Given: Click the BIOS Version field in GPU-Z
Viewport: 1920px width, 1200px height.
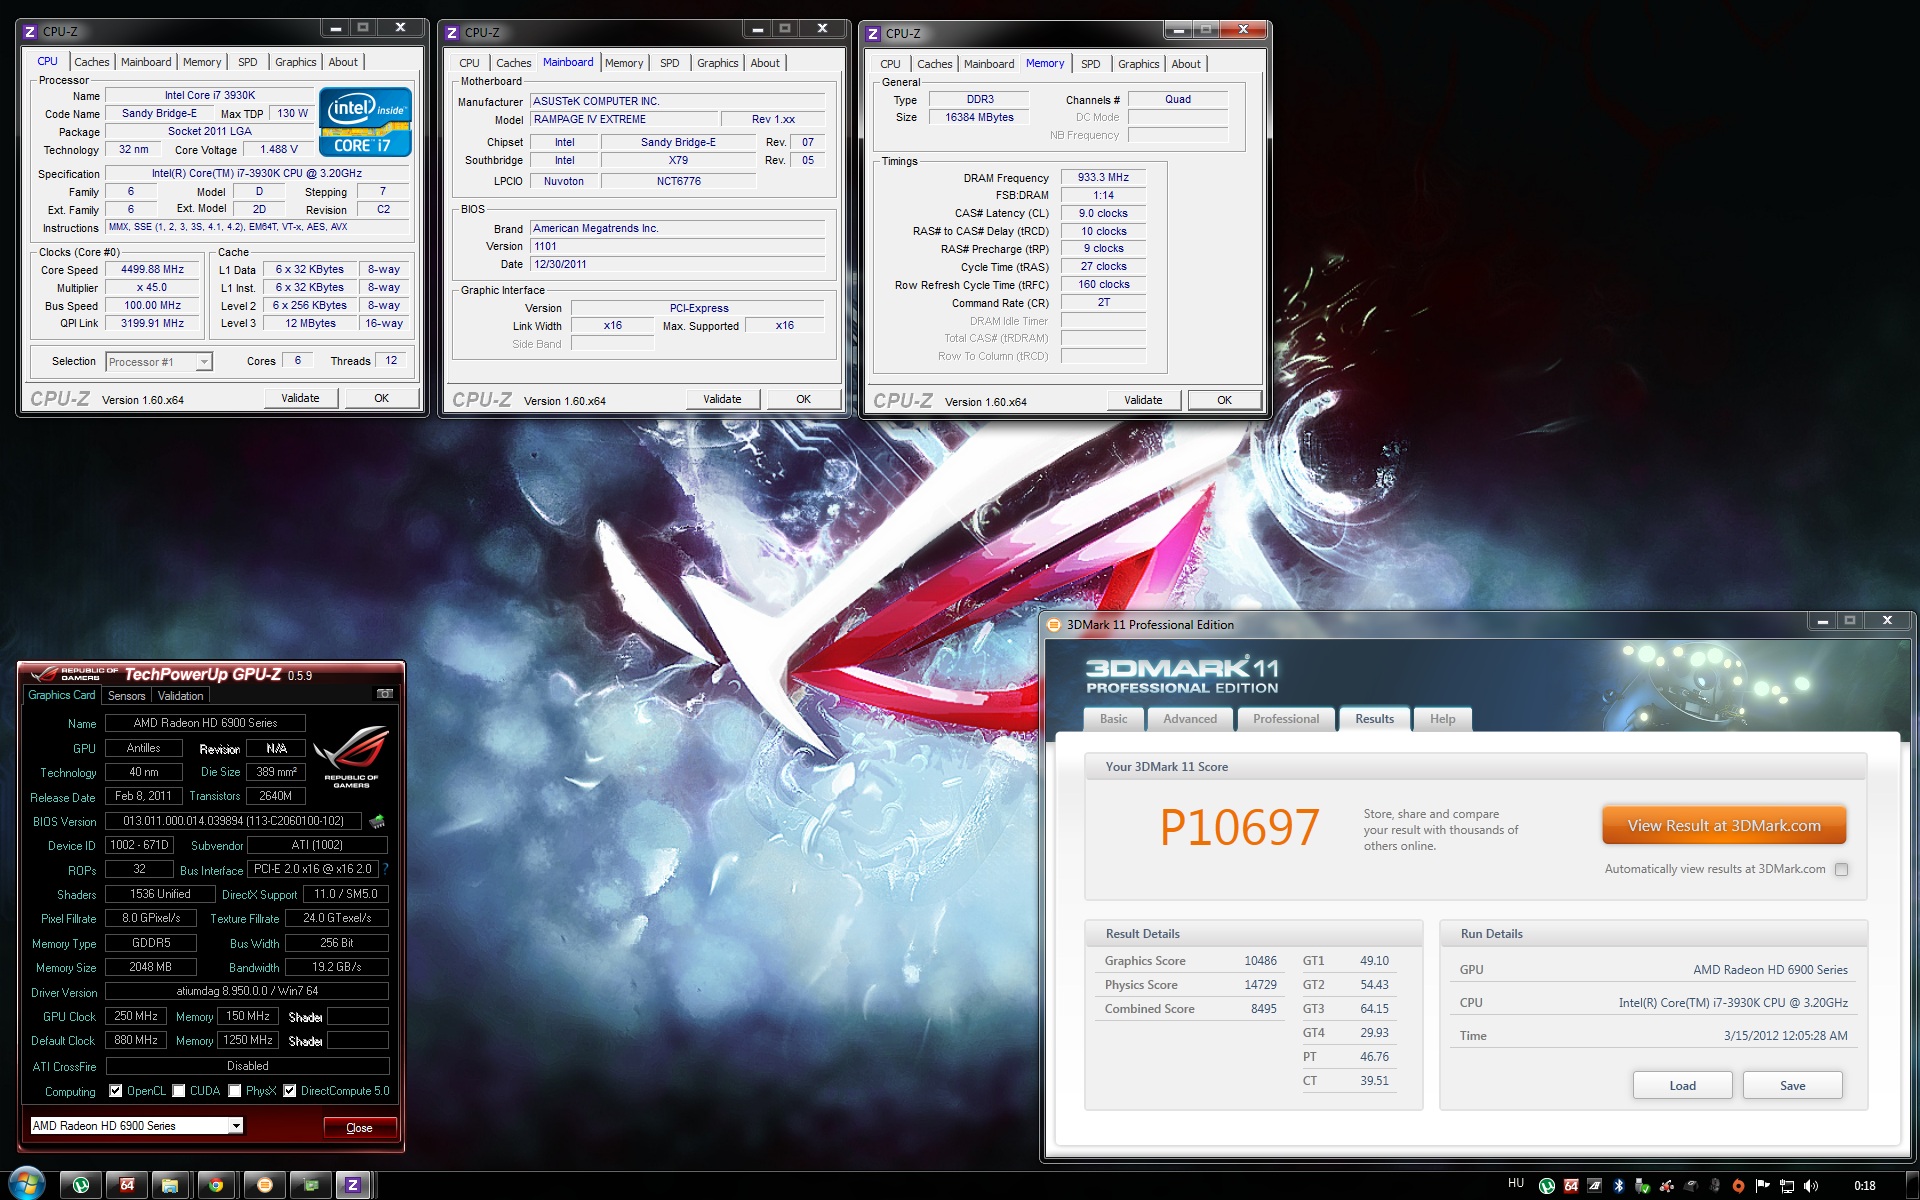Looking at the screenshot, I should (233, 821).
